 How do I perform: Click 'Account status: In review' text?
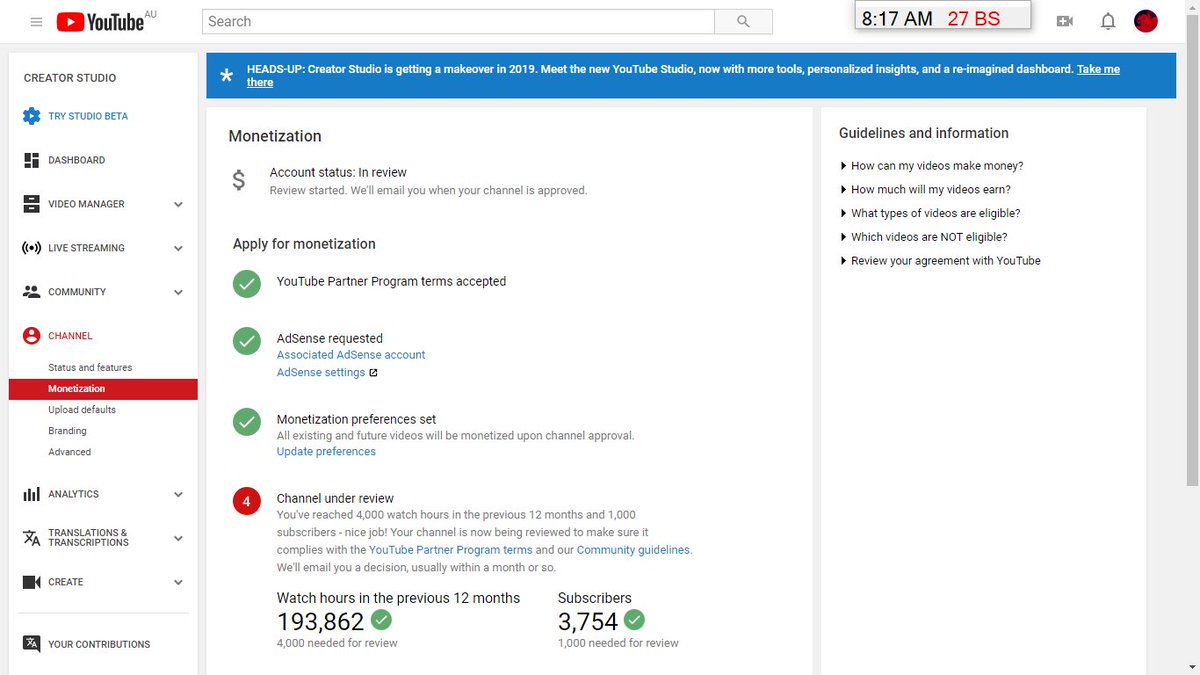[338, 172]
